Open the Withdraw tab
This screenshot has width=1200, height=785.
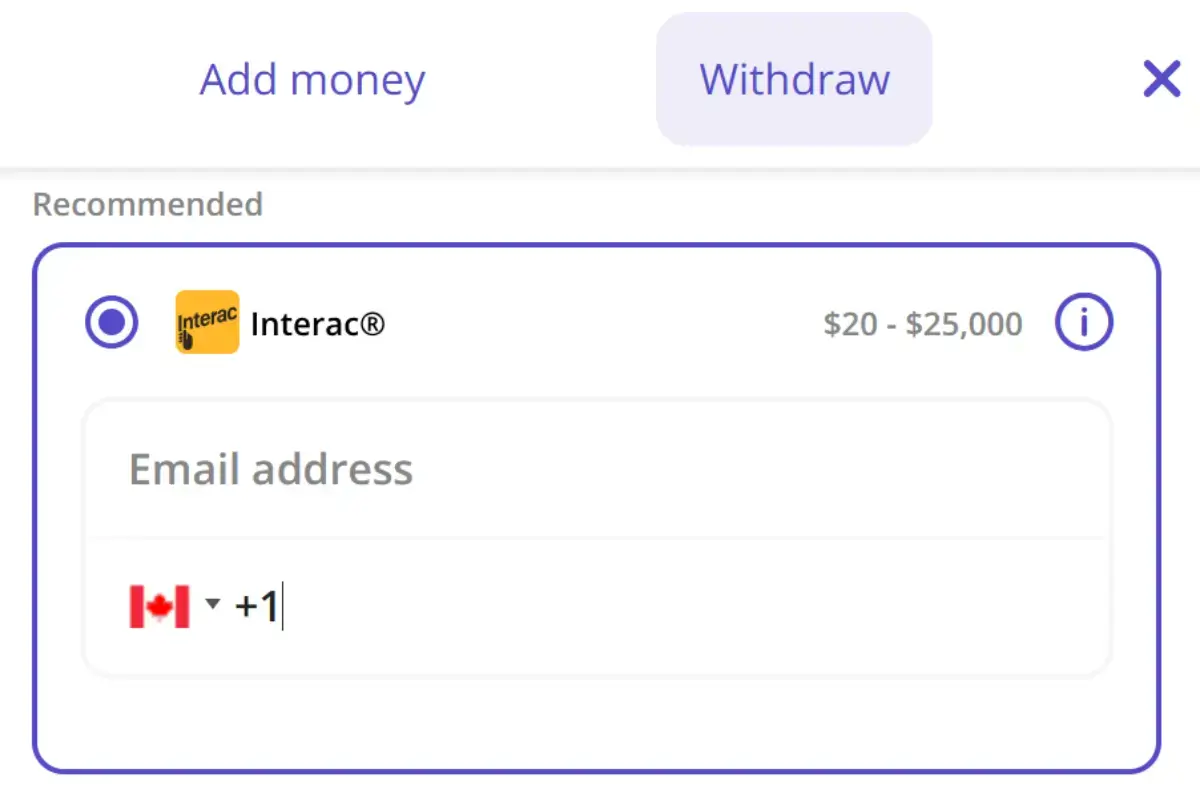click(794, 79)
